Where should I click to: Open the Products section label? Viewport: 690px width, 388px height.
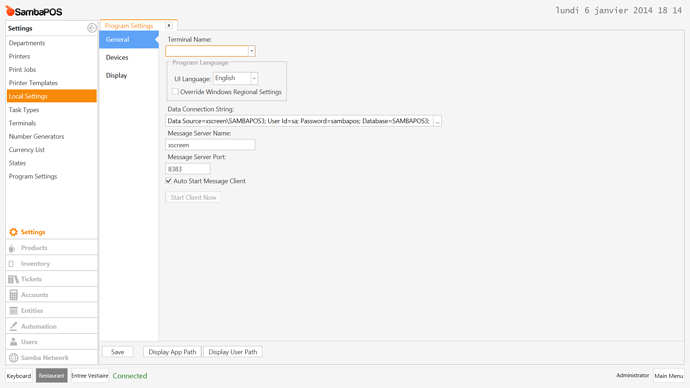(x=34, y=248)
